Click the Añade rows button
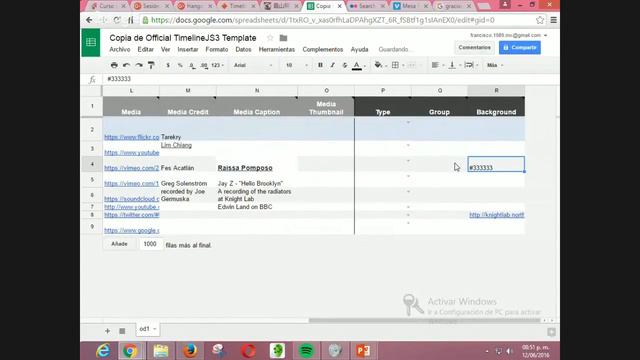The width and height of the screenshot is (640, 360). (119, 244)
